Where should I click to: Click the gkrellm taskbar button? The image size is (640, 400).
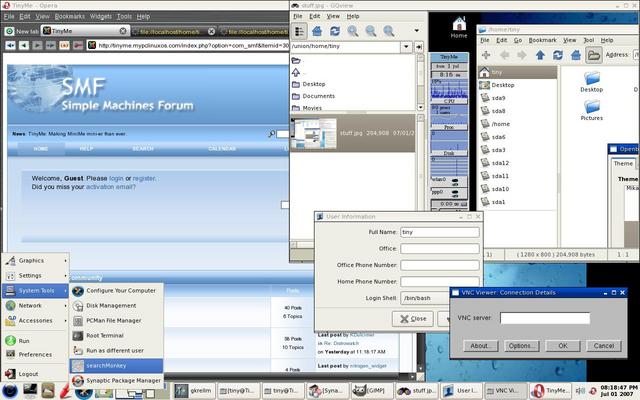point(194,391)
